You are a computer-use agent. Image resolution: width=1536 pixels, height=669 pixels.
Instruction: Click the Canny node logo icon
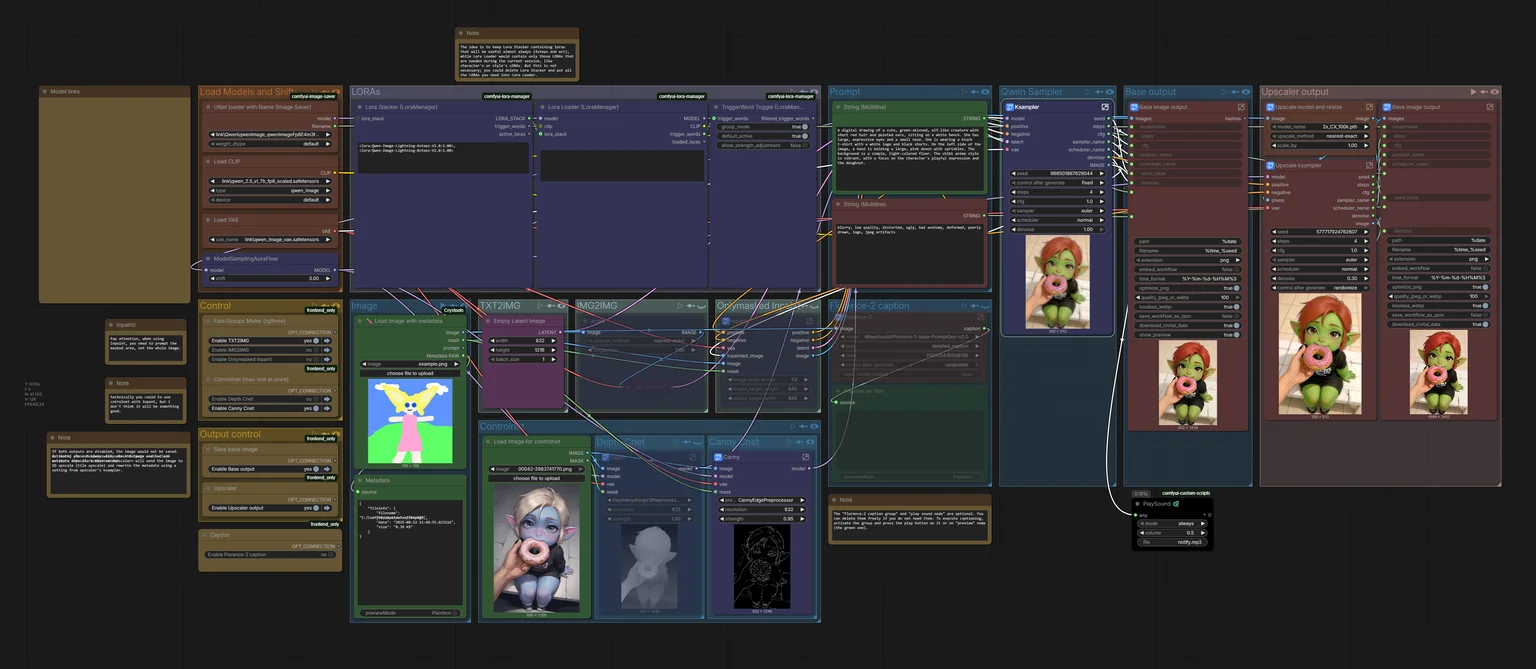point(718,457)
